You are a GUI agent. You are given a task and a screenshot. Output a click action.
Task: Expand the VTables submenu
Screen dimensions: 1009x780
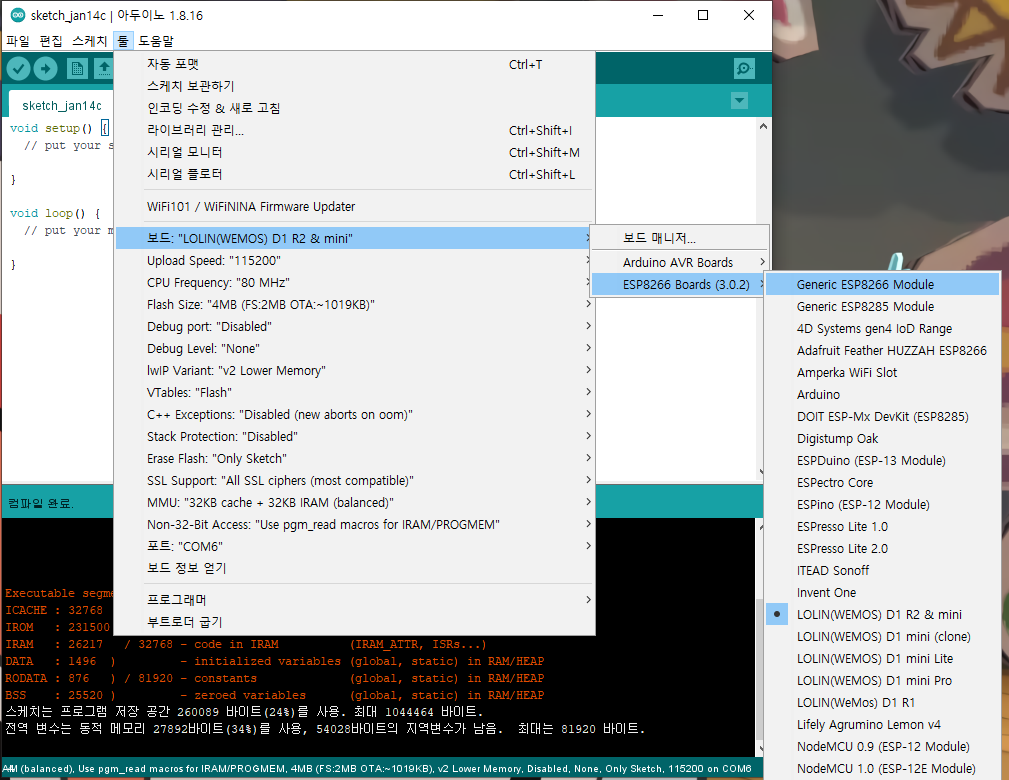click(355, 393)
